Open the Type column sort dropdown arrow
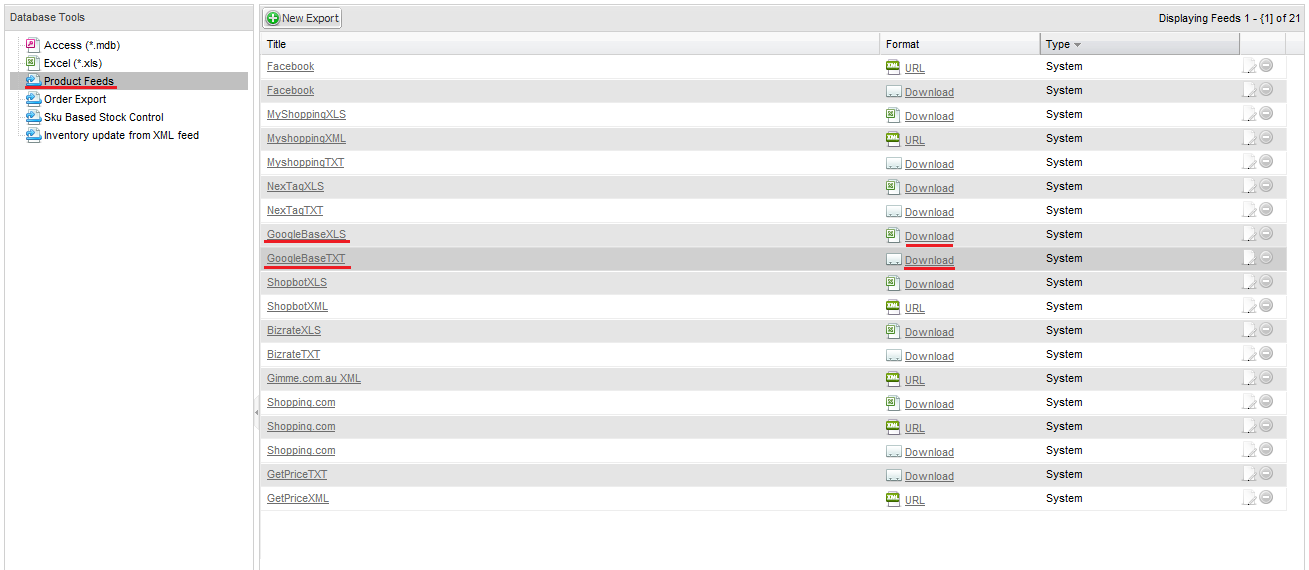 pos(1077,45)
